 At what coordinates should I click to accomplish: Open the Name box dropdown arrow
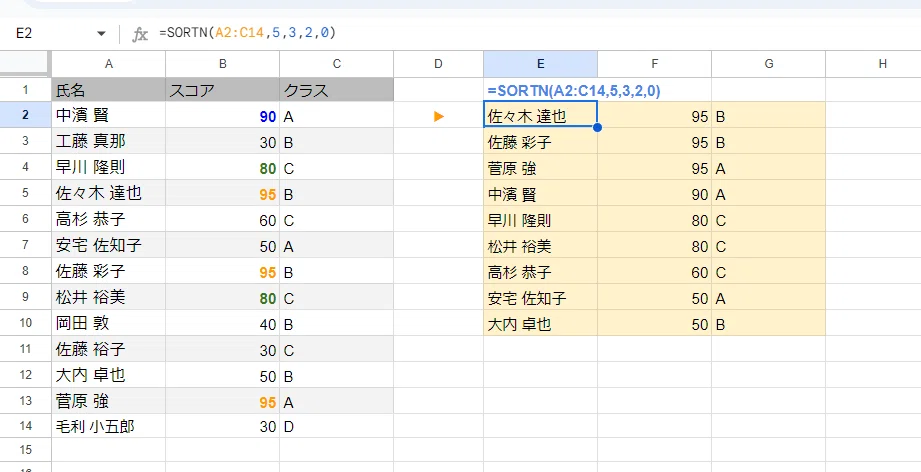point(102,34)
